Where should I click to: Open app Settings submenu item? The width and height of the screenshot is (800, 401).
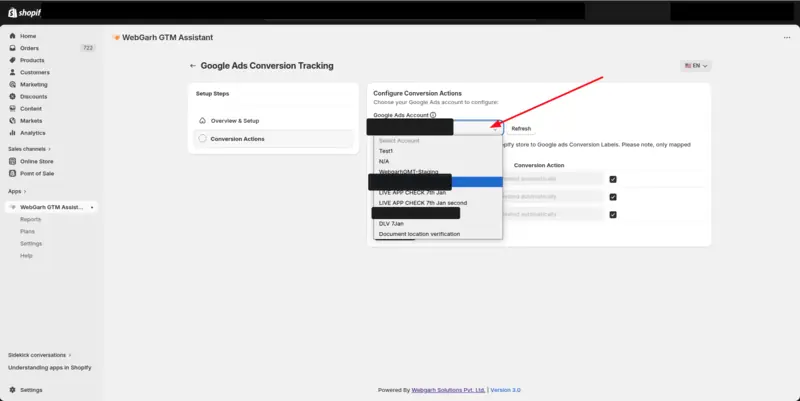pyautogui.click(x=31, y=244)
